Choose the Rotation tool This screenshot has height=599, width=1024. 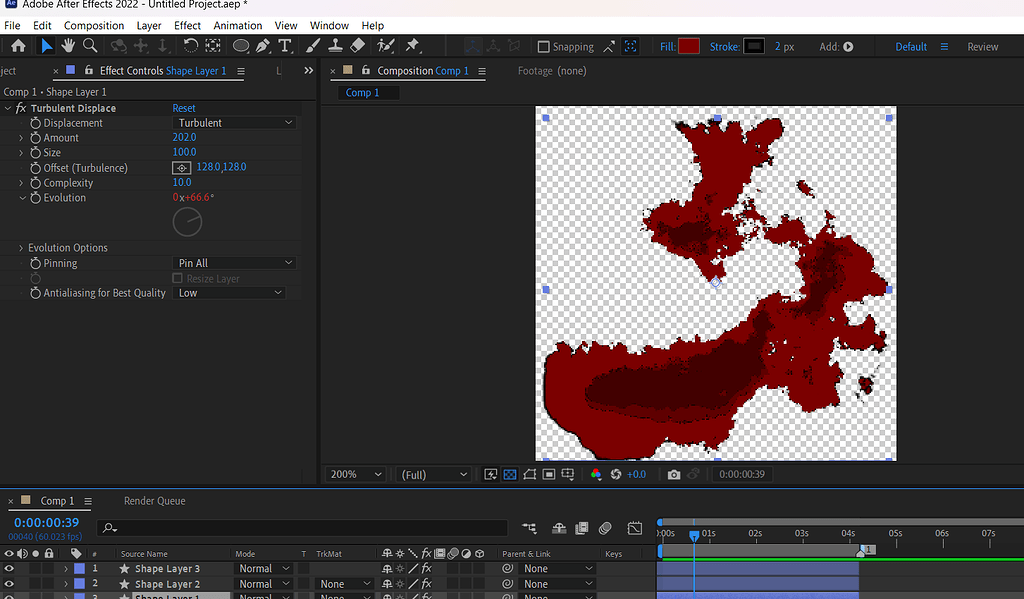(x=191, y=45)
